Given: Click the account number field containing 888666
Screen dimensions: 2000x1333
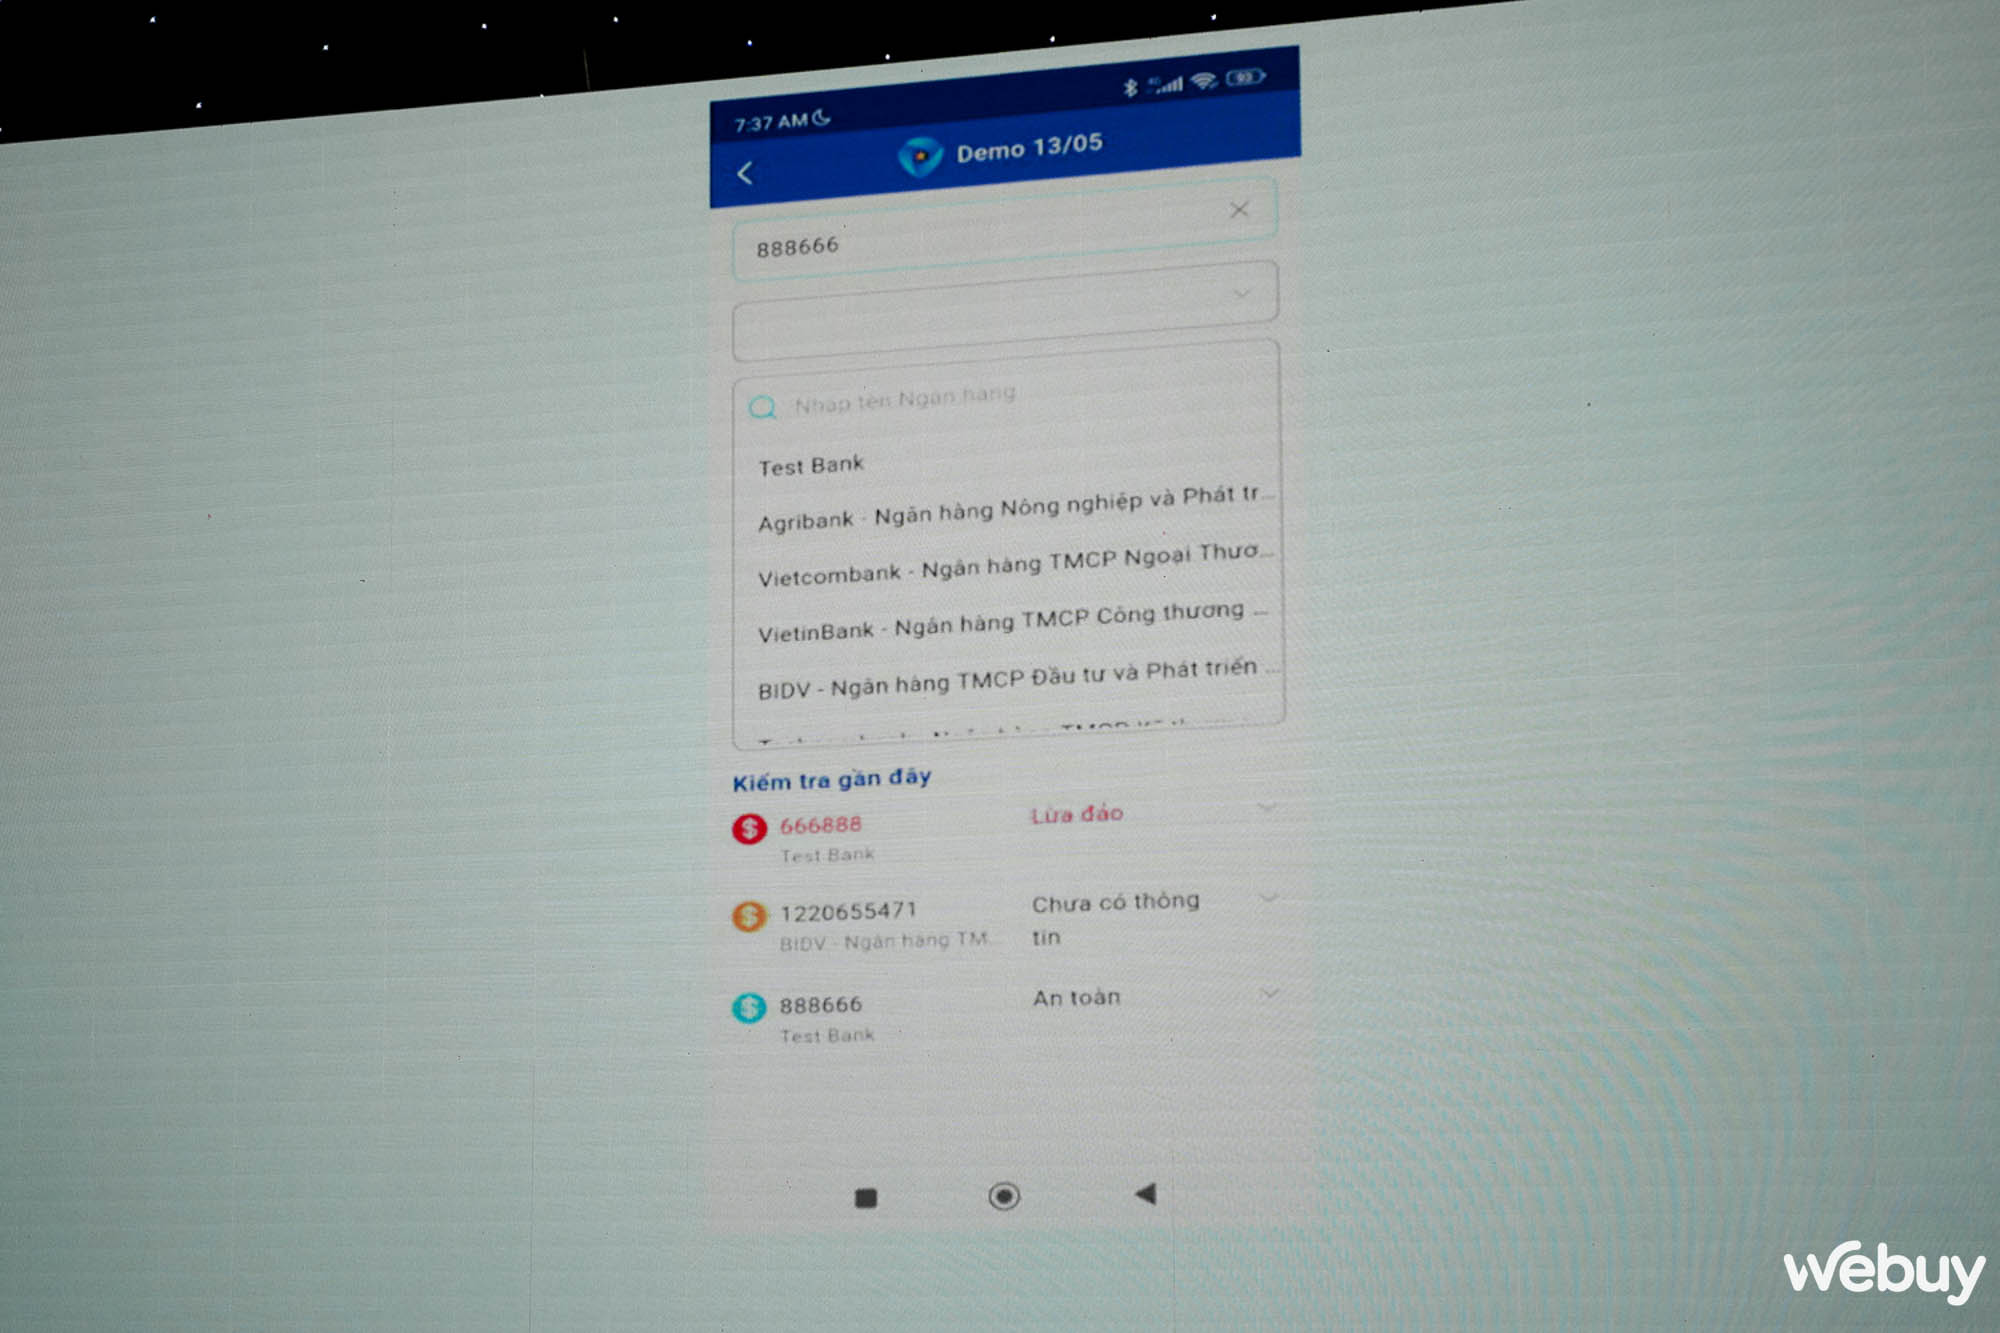Looking at the screenshot, I should point(1004,231).
